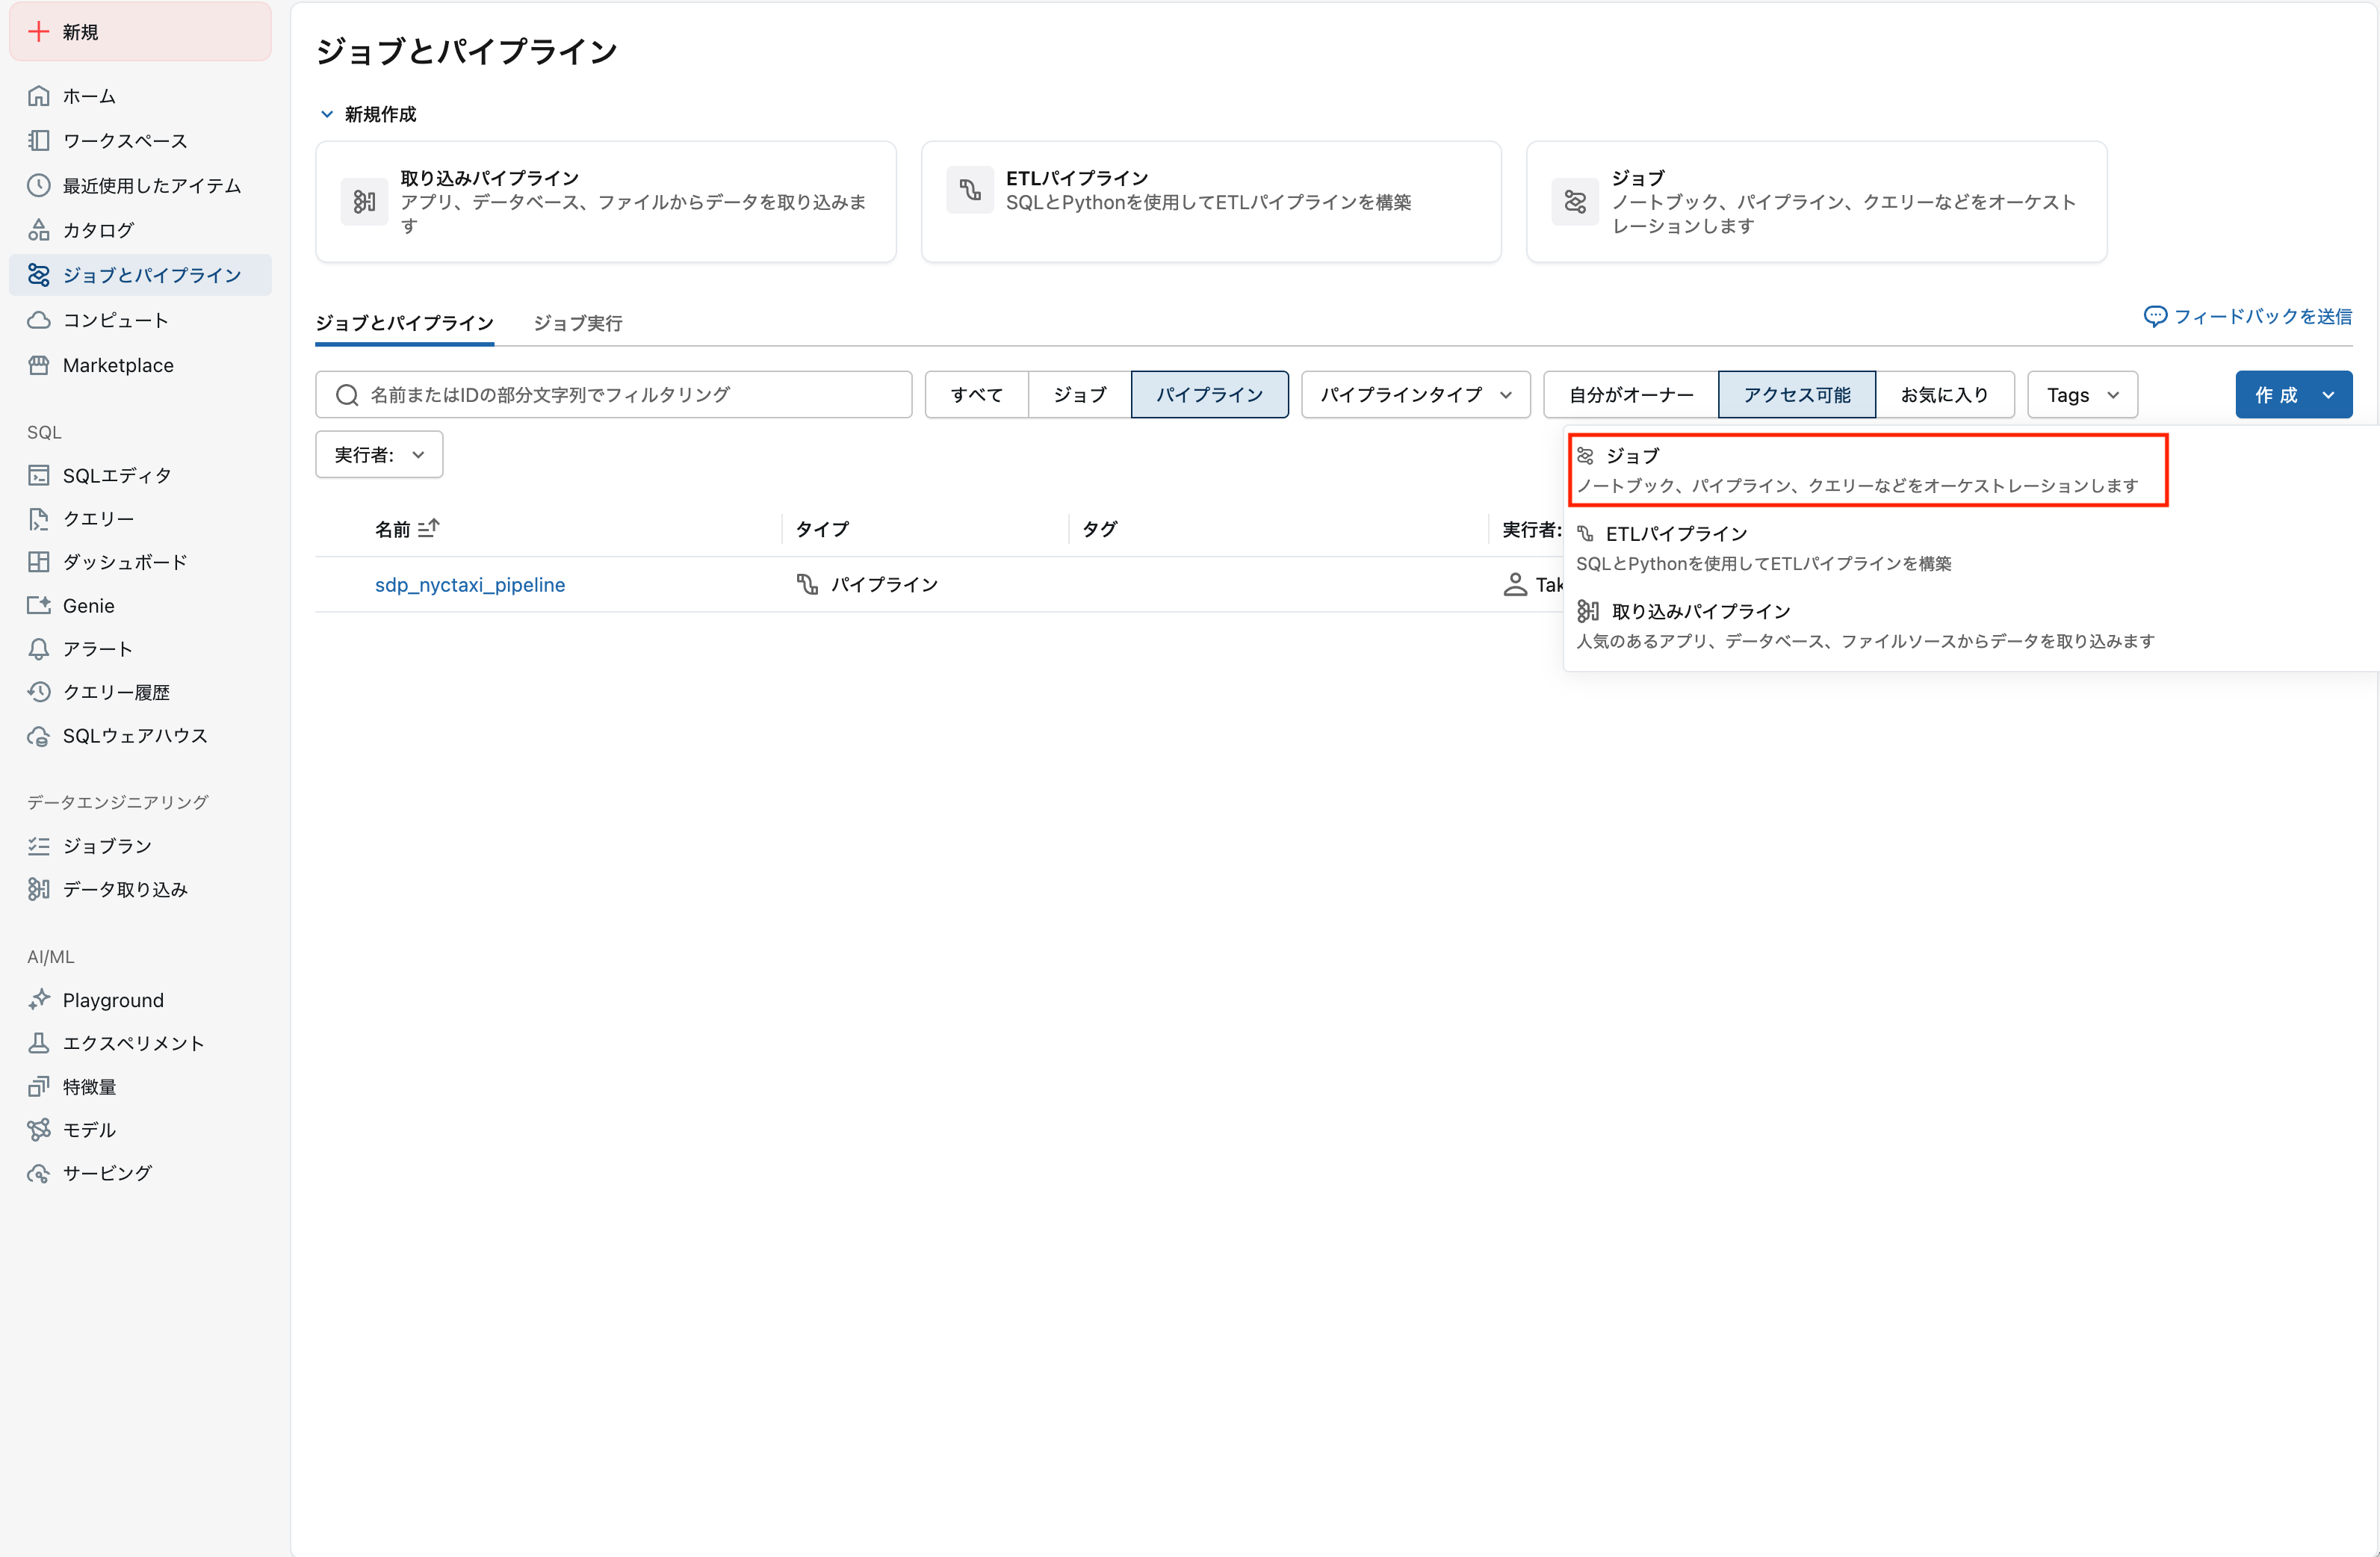The height and width of the screenshot is (1557, 2380).
Task: Open the Tags dropdown
Action: pyautogui.click(x=2081, y=394)
